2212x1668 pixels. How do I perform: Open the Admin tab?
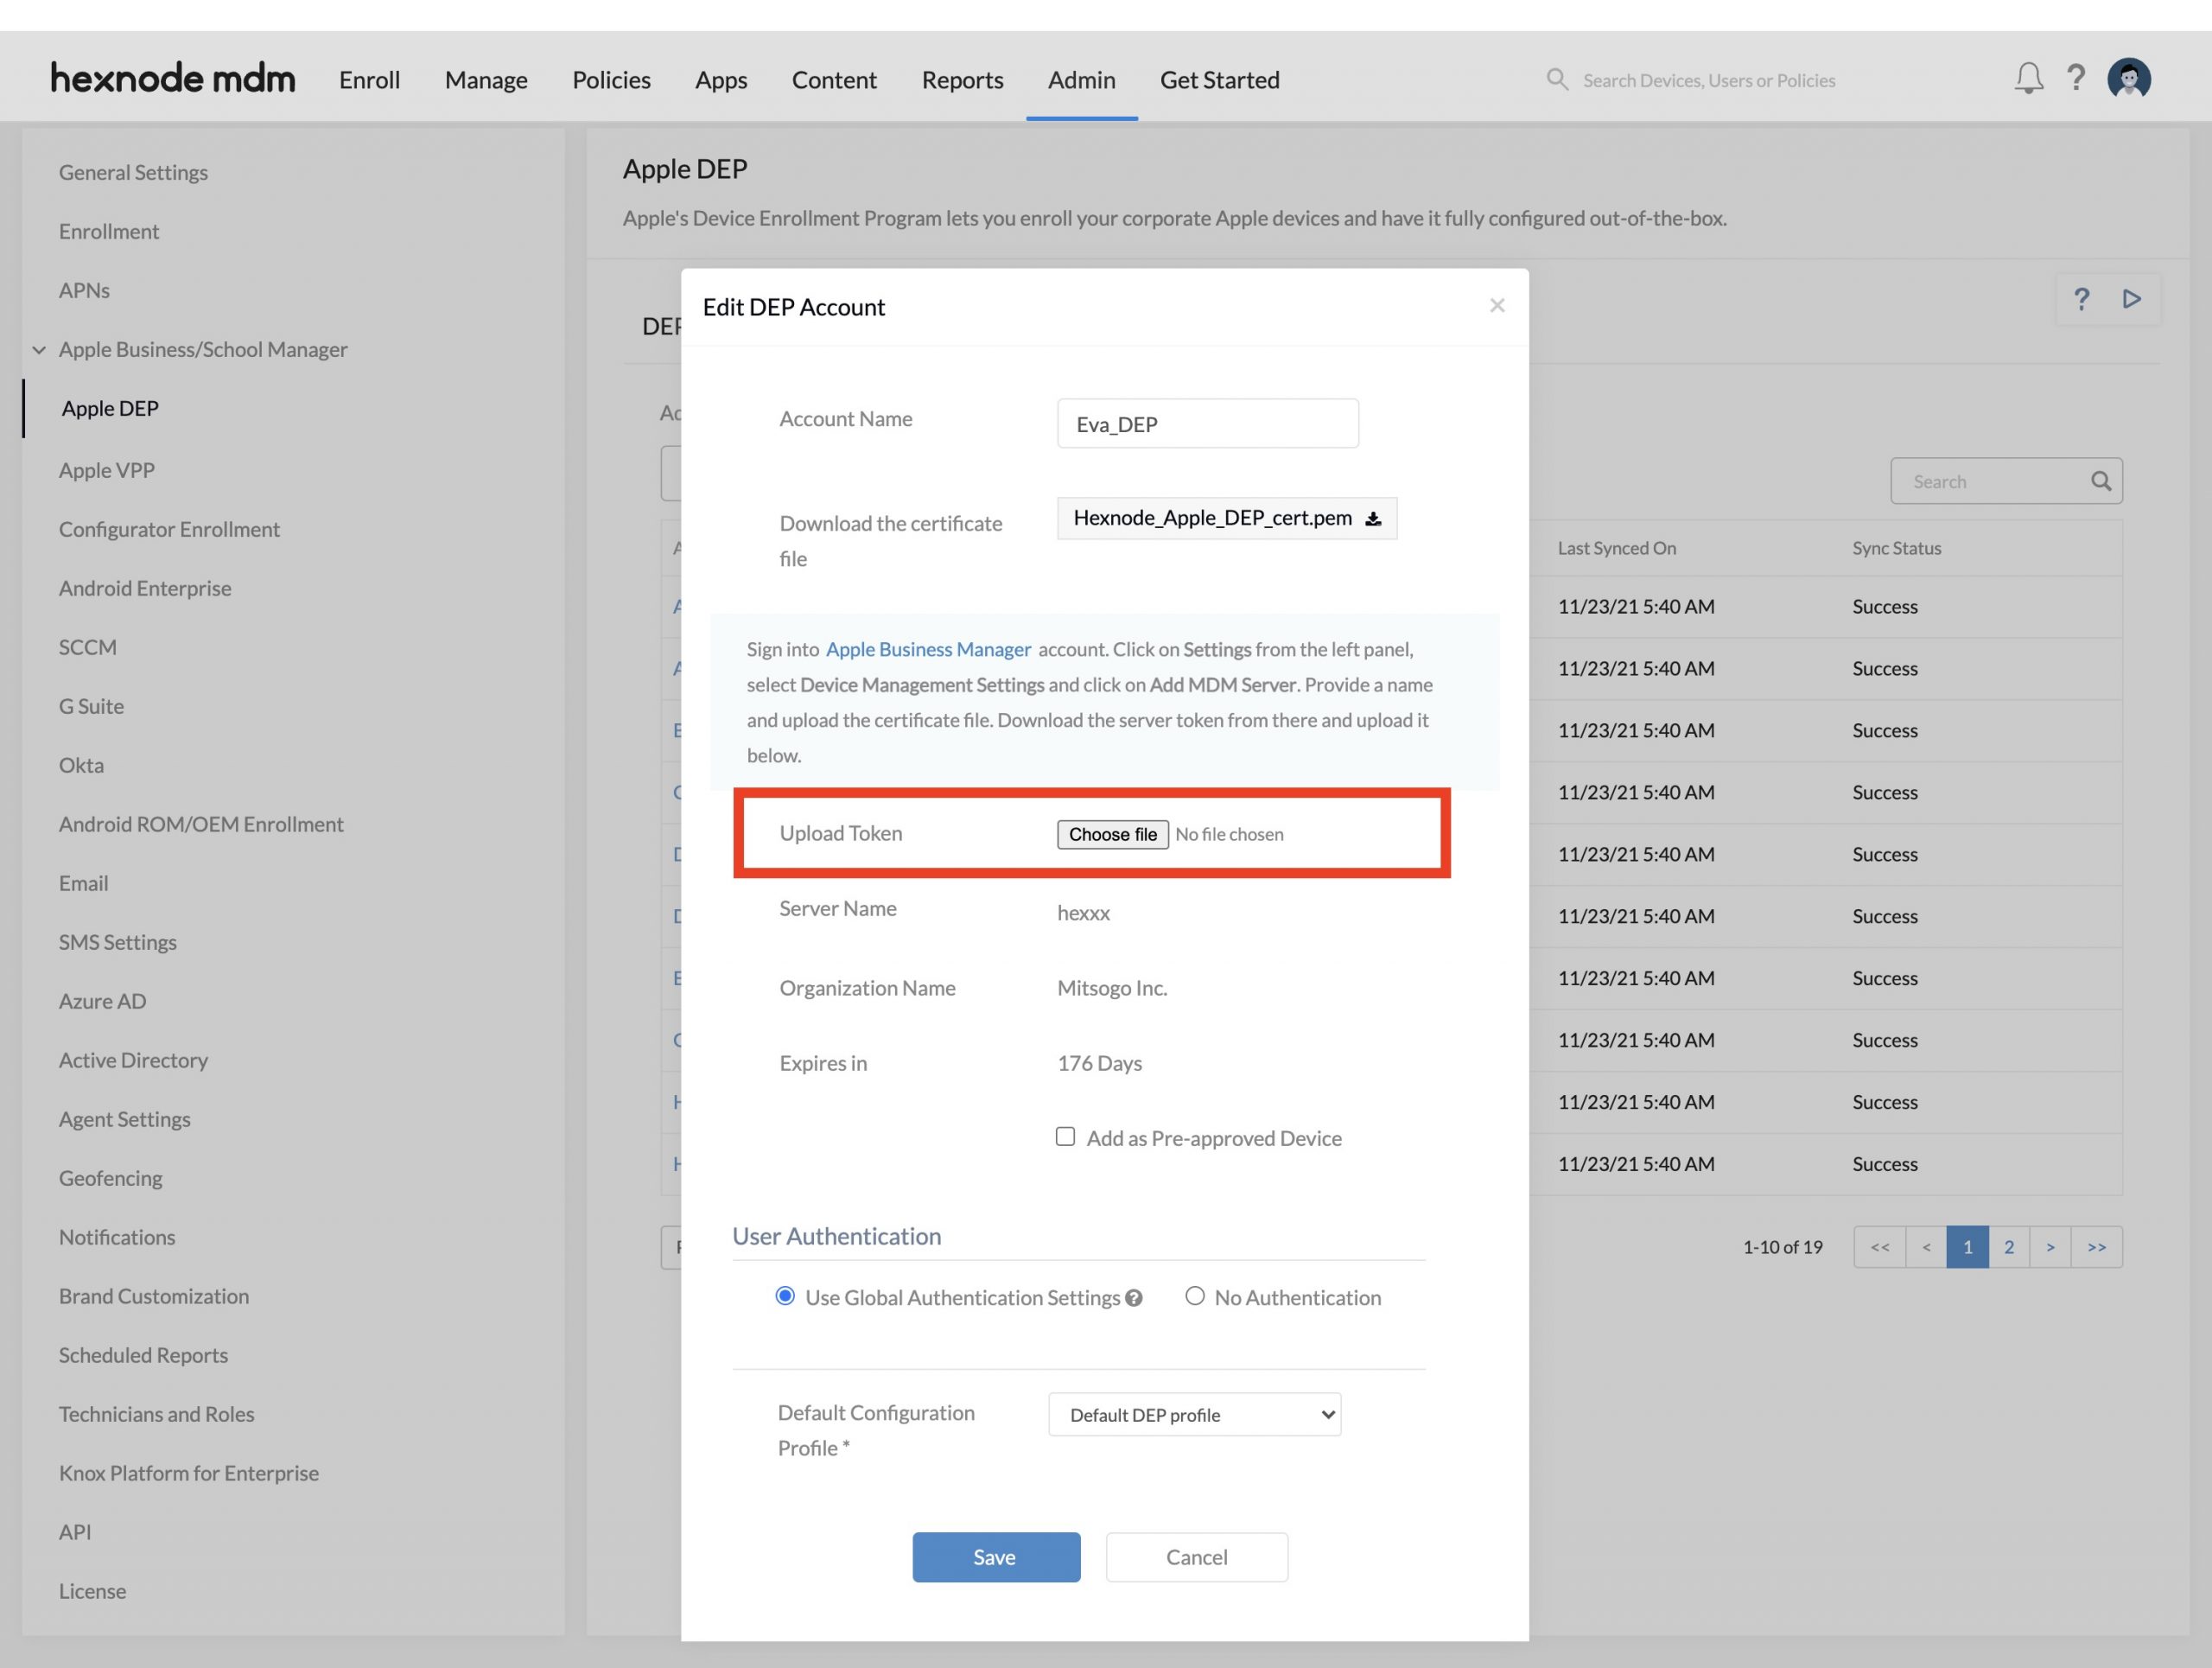(1081, 80)
